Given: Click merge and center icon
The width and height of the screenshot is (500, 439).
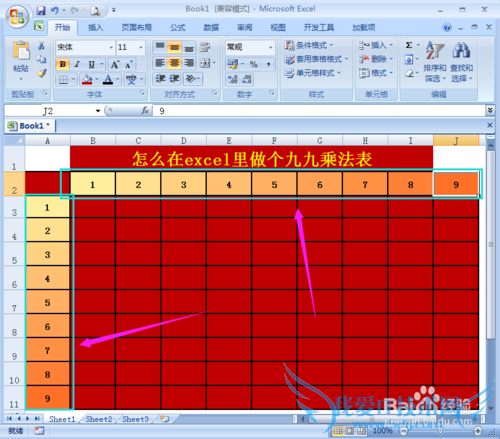Looking at the screenshot, I should tap(205, 63).
